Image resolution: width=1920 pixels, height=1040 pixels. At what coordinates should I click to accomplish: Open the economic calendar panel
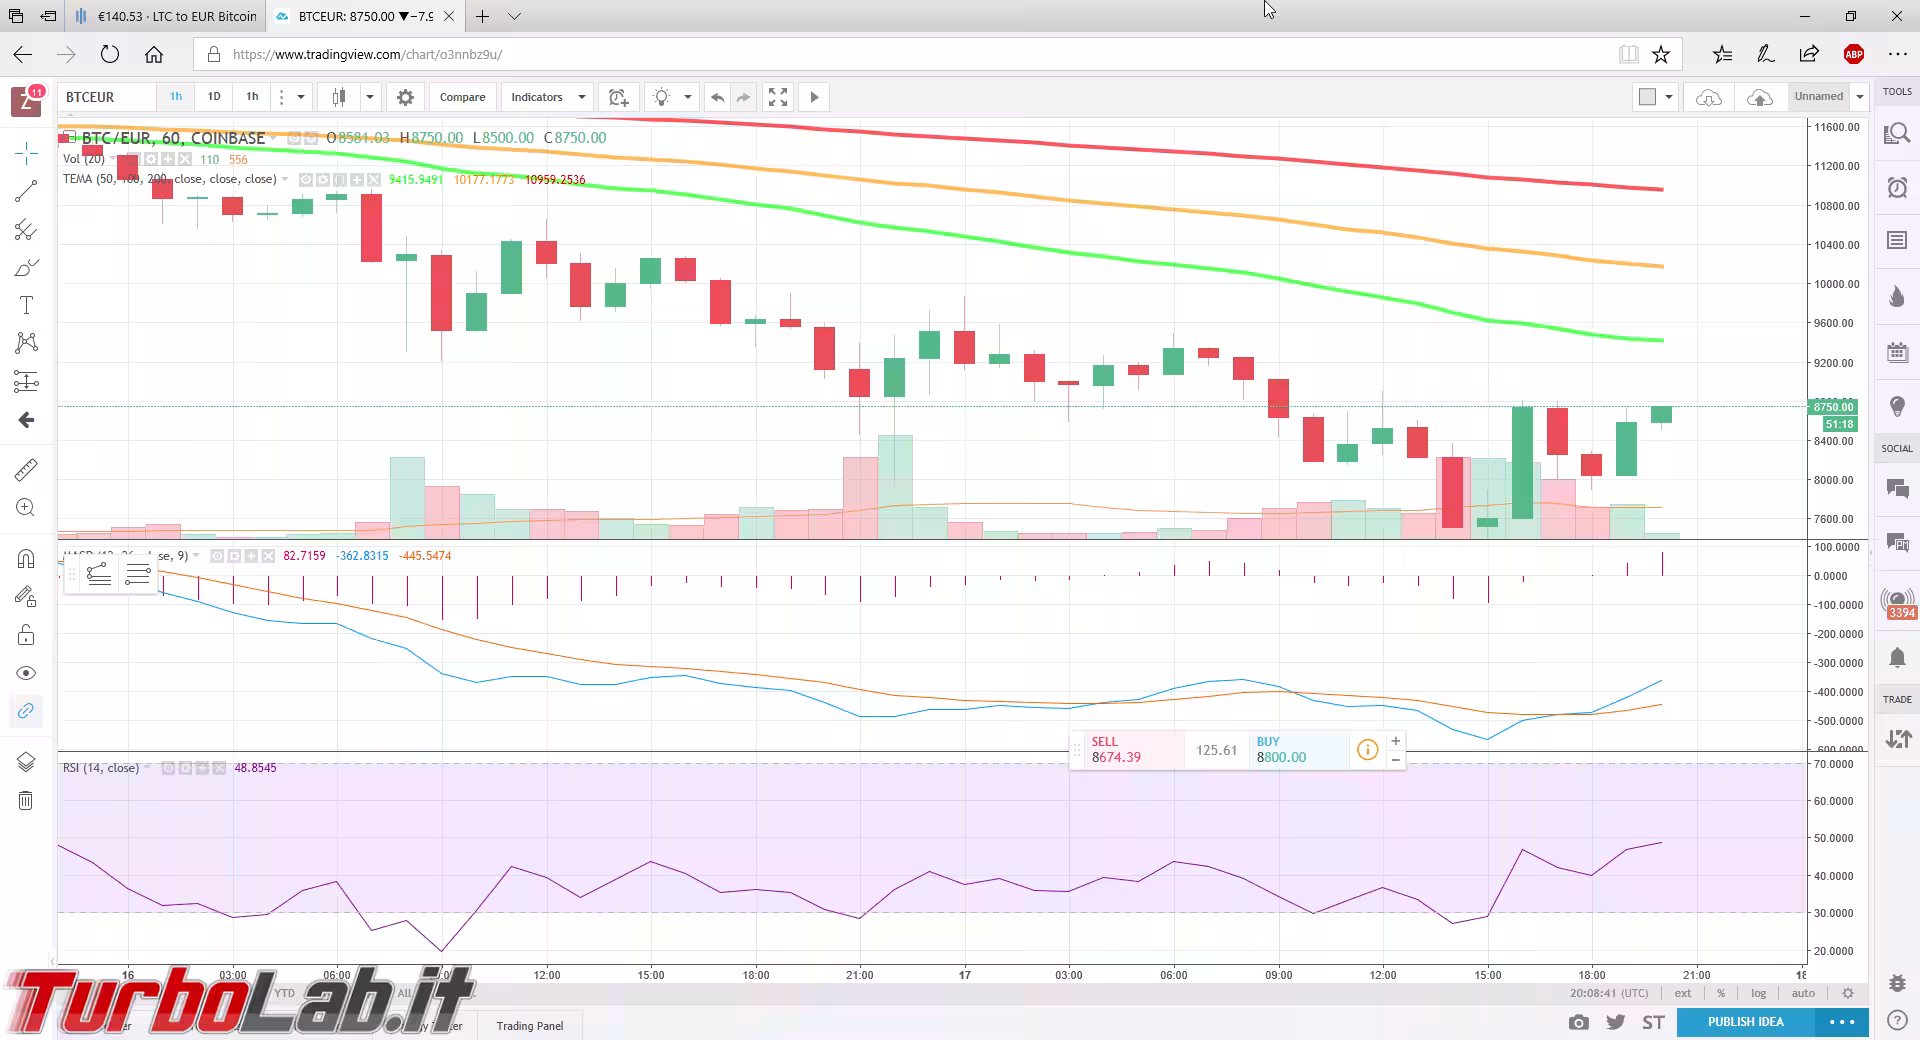click(1897, 351)
